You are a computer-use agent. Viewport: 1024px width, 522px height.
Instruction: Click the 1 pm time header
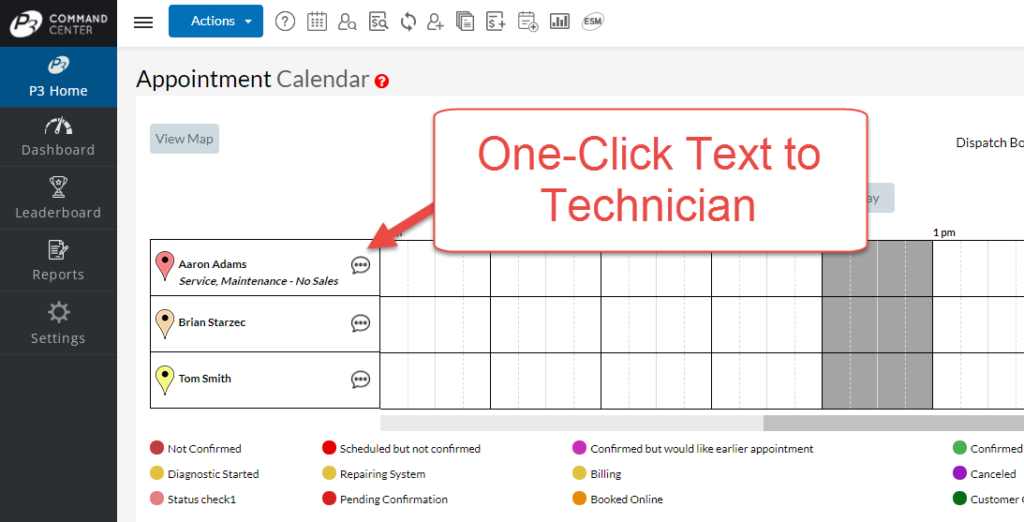[944, 233]
